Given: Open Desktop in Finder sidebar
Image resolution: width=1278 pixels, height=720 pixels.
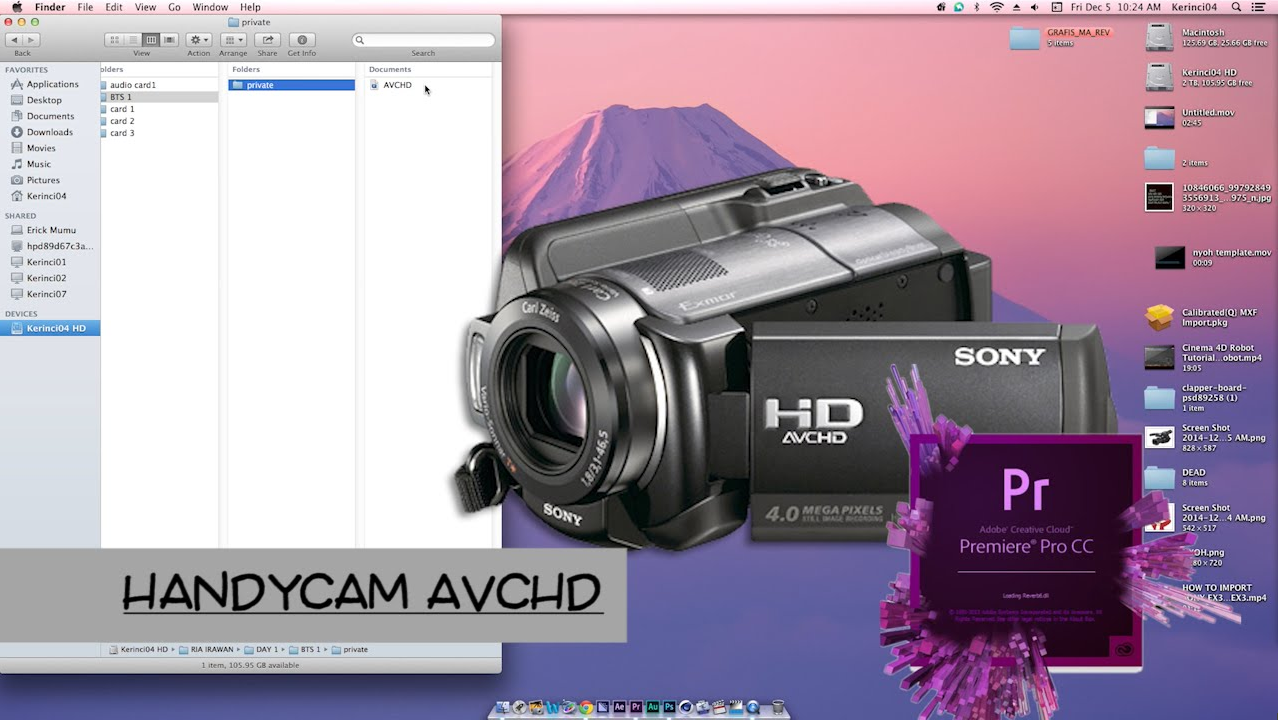Looking at the screenshot, I should [44, 100].
